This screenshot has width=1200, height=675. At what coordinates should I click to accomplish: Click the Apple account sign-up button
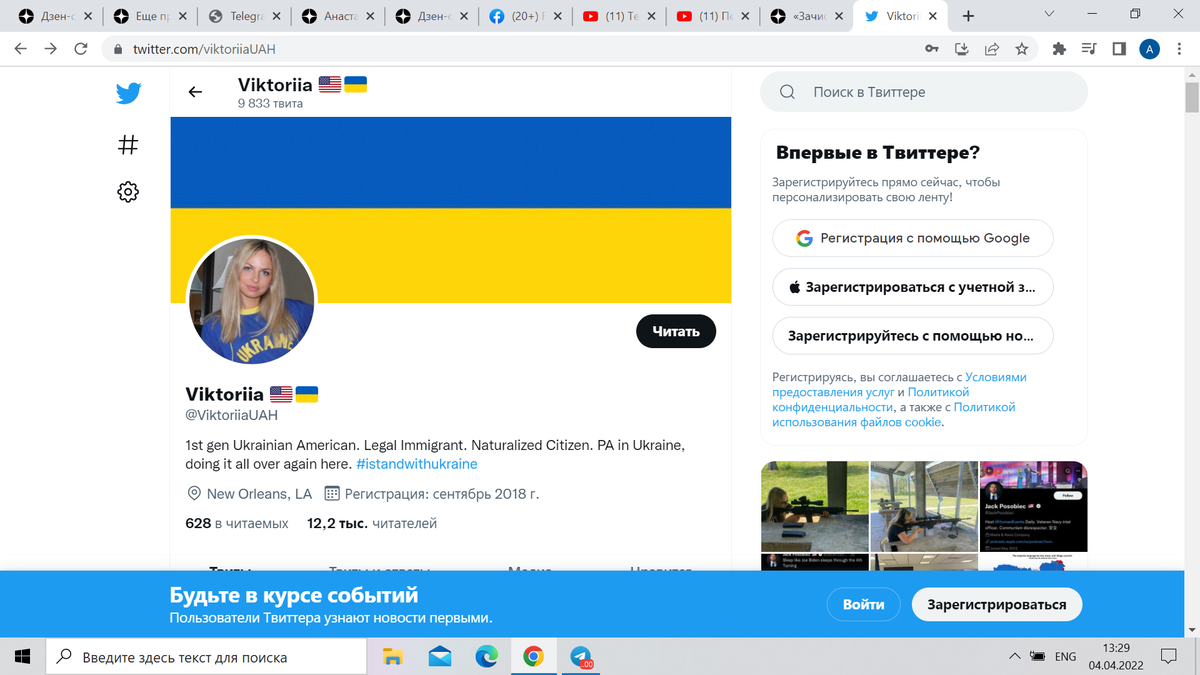click(x=913, y=287)
